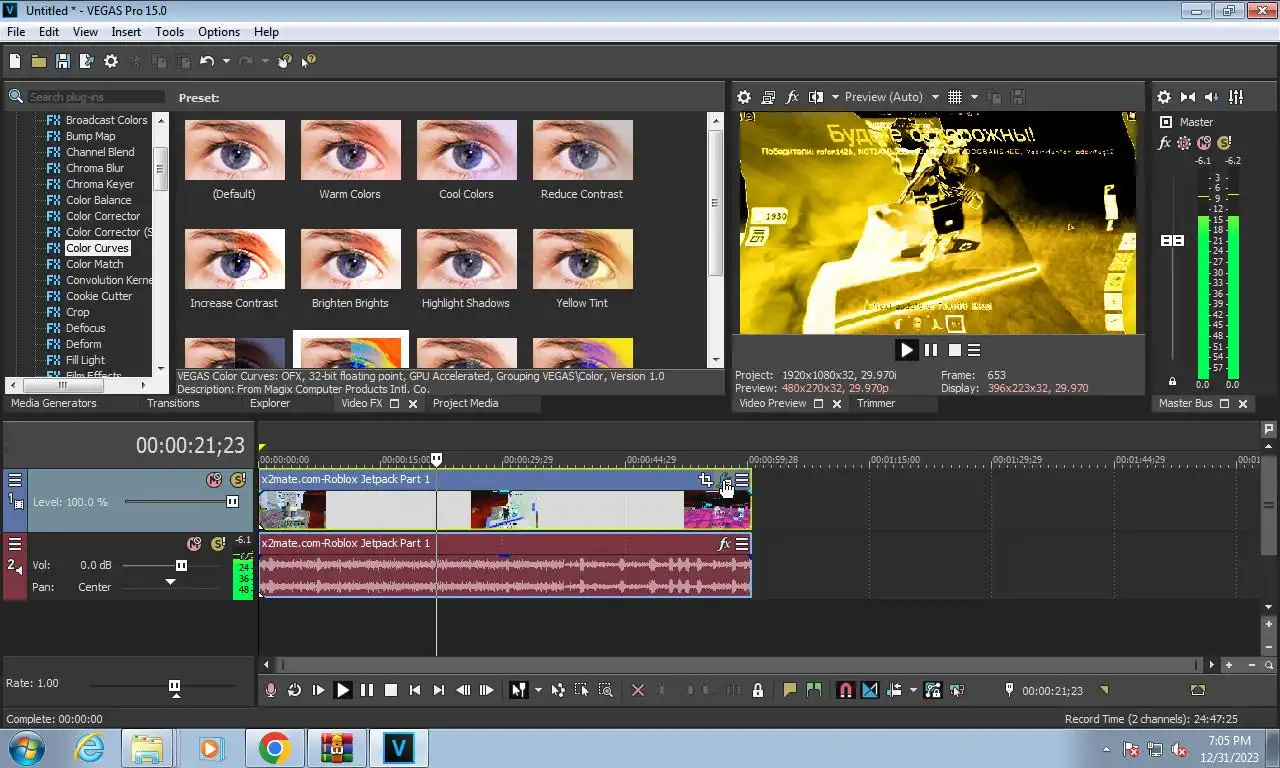Open video clip event hamburger menu
The width and height of the screenshot is (1280, 768).
click(x=742, y=480)
